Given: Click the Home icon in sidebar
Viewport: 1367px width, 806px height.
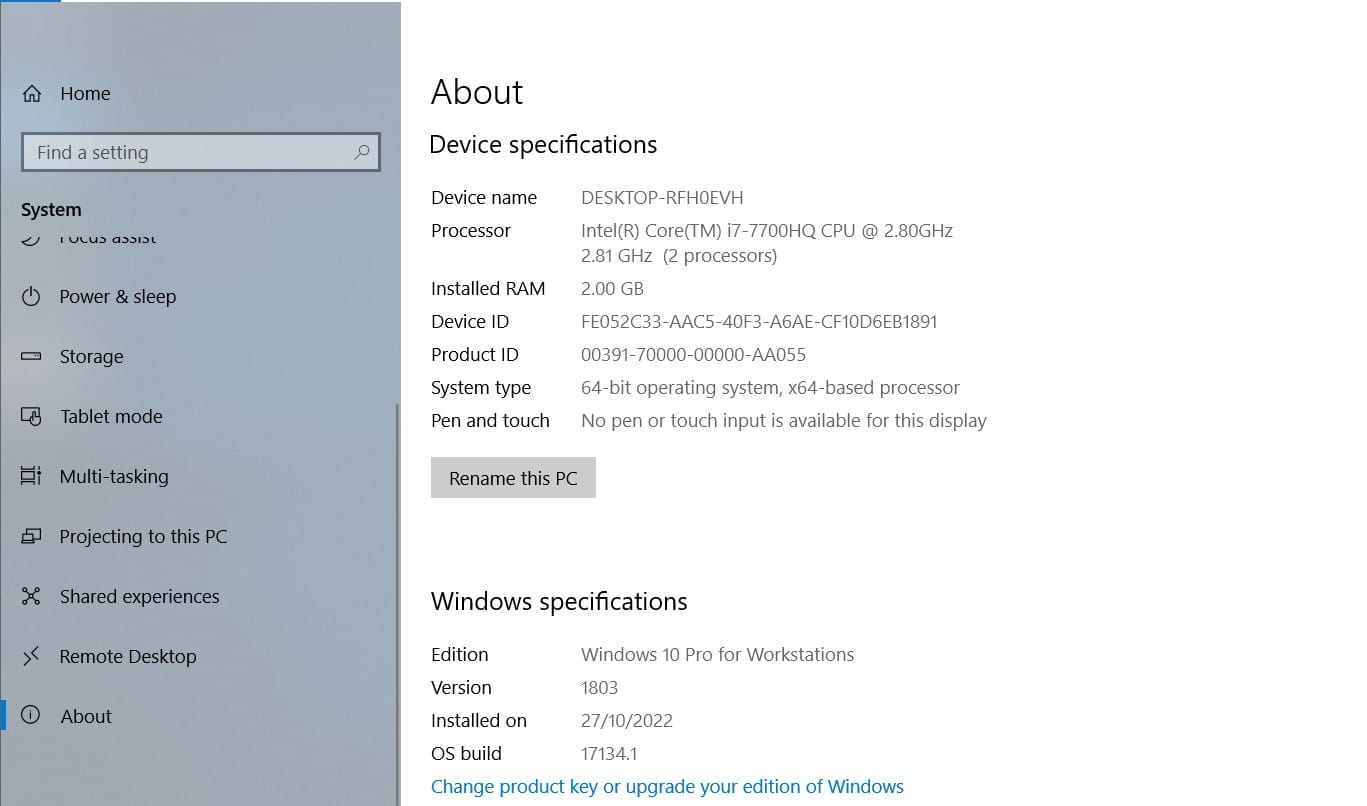Looking at the screenshot, I should pyautogui.click(x=32, y=93).
